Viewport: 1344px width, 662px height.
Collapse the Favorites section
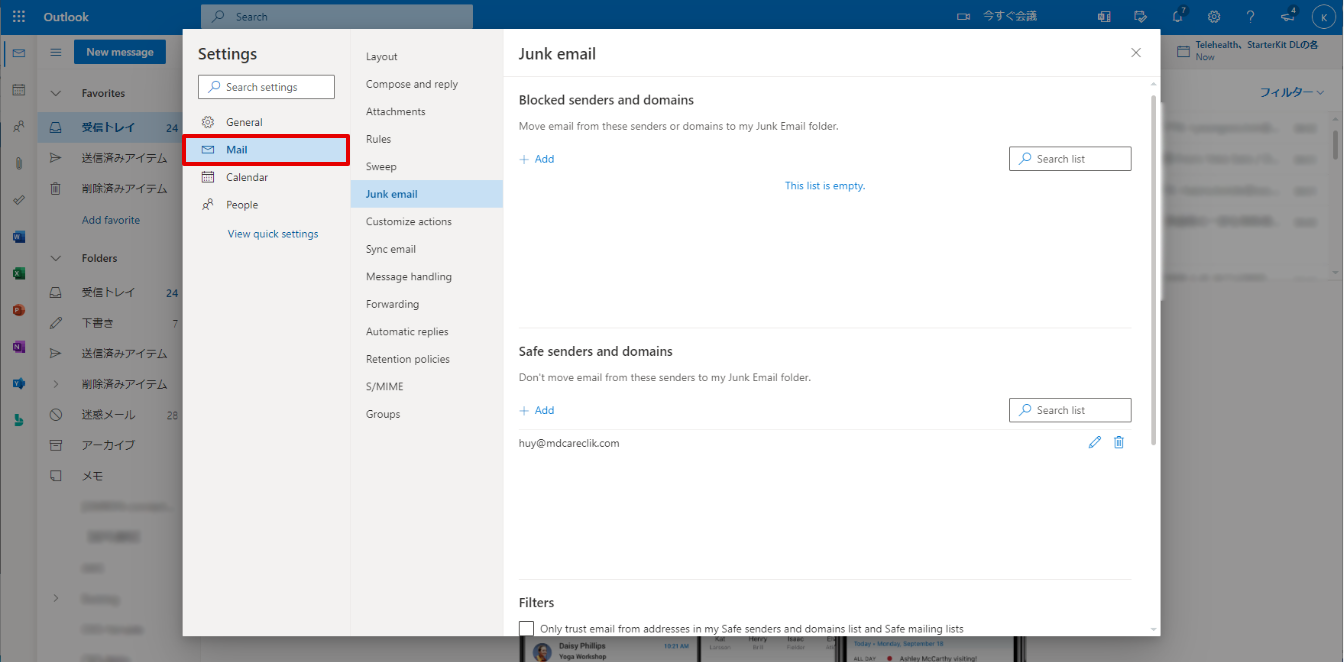coord(56,93)
